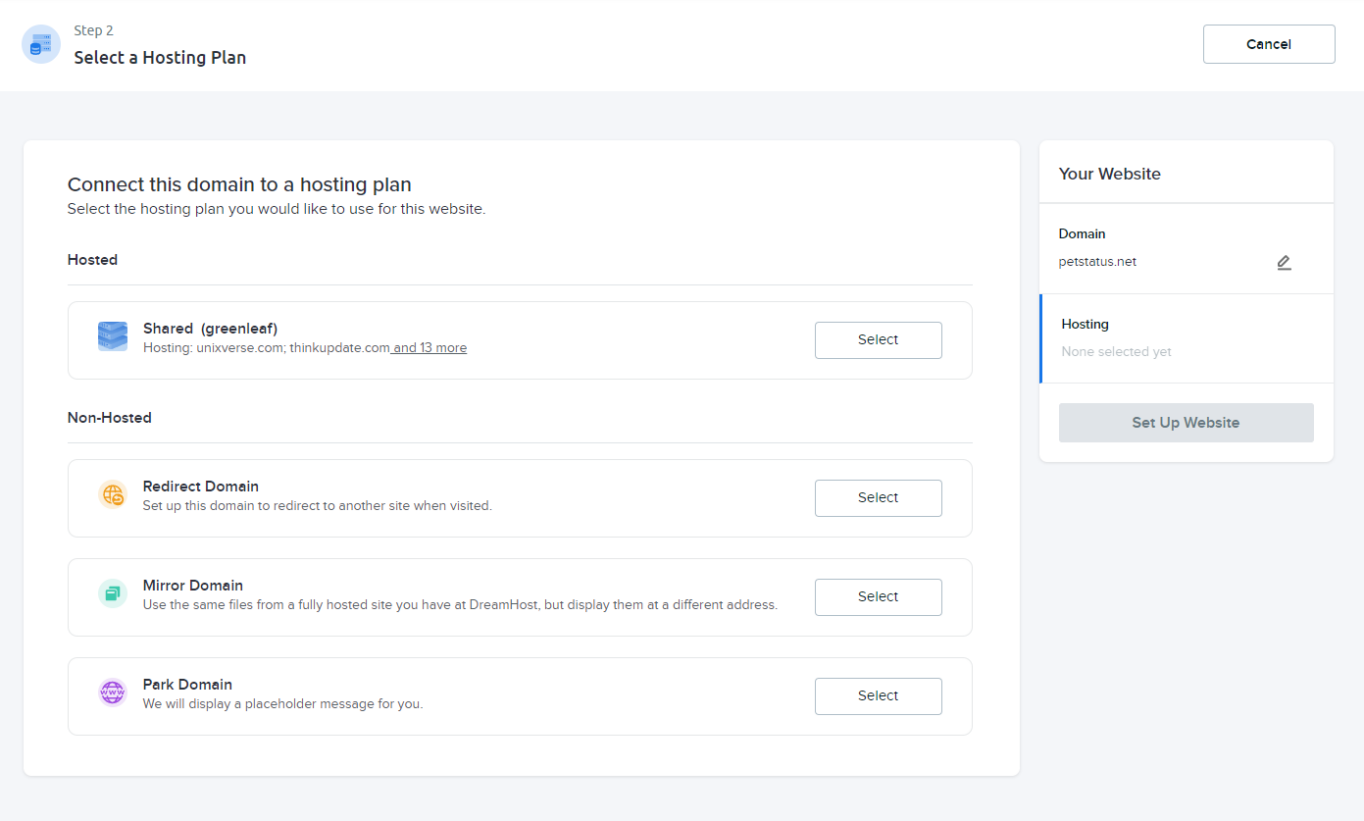Image resolution: width=1364 pixels, height=821 pixels.
Task: Select the Park Domain option
Action: (877, 695)
